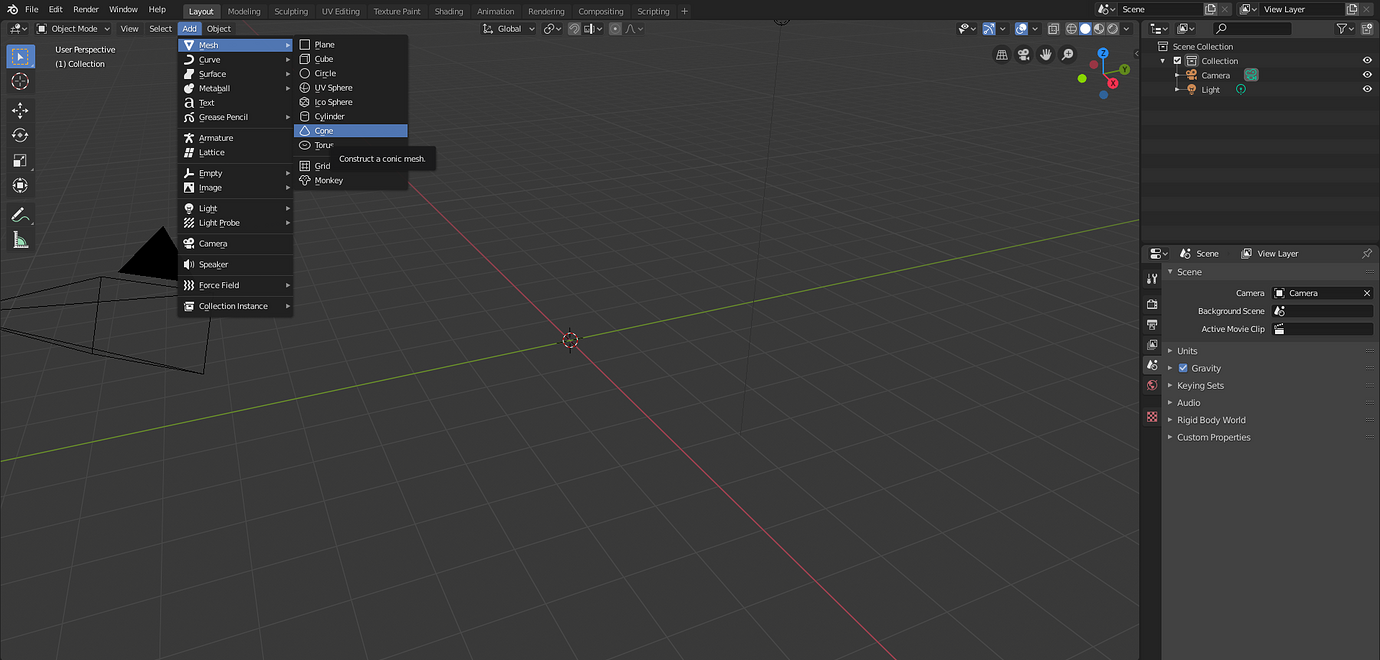Switch to Material Preview shading
The width and height of the screenshot is (1380, 660).
pos(1098,29)
